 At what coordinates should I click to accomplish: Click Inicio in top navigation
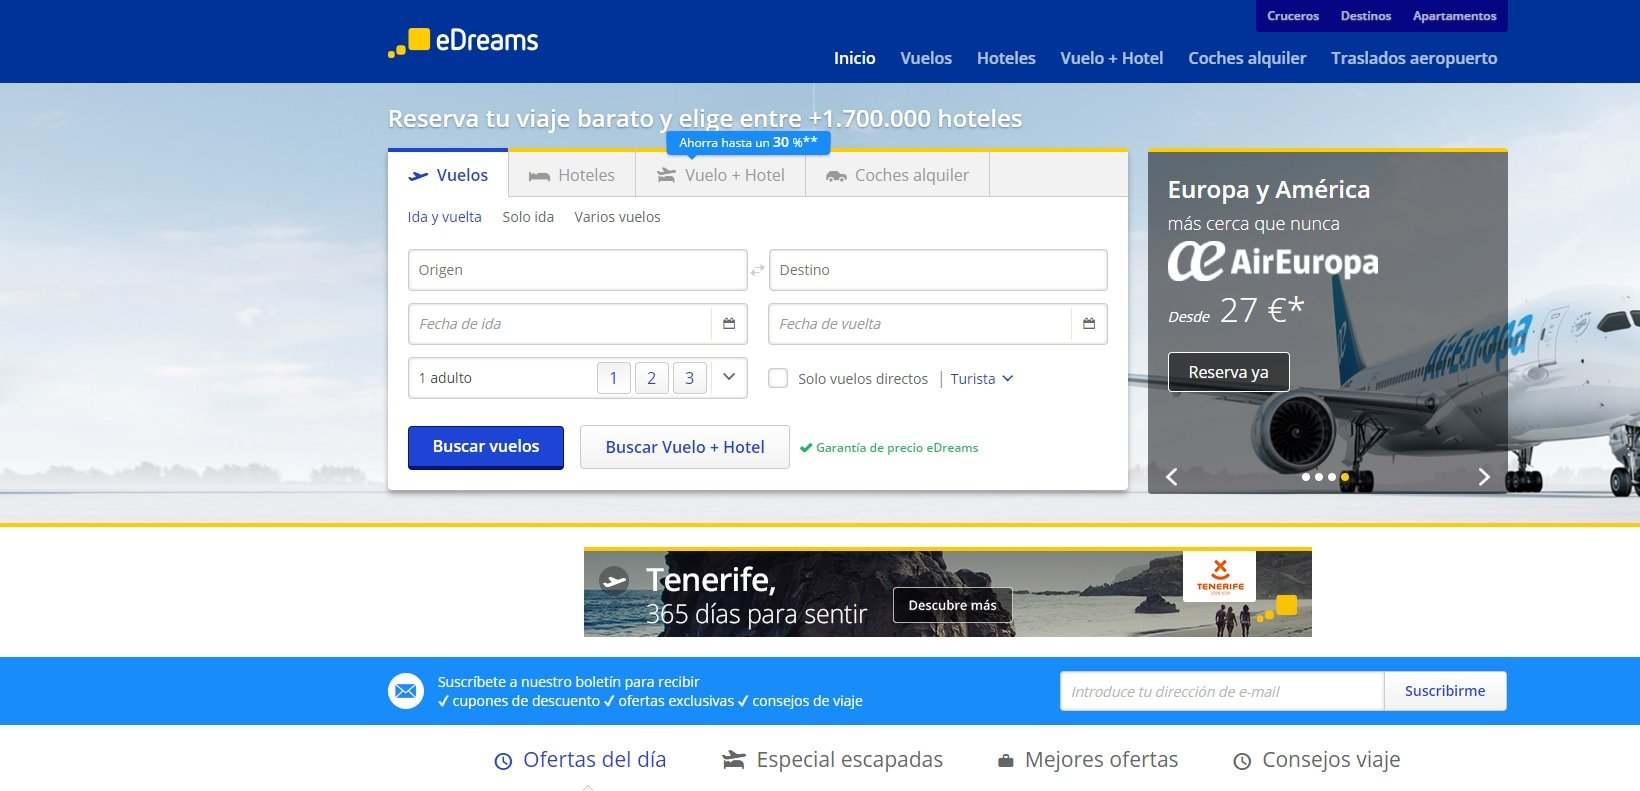tap(855, 58)
